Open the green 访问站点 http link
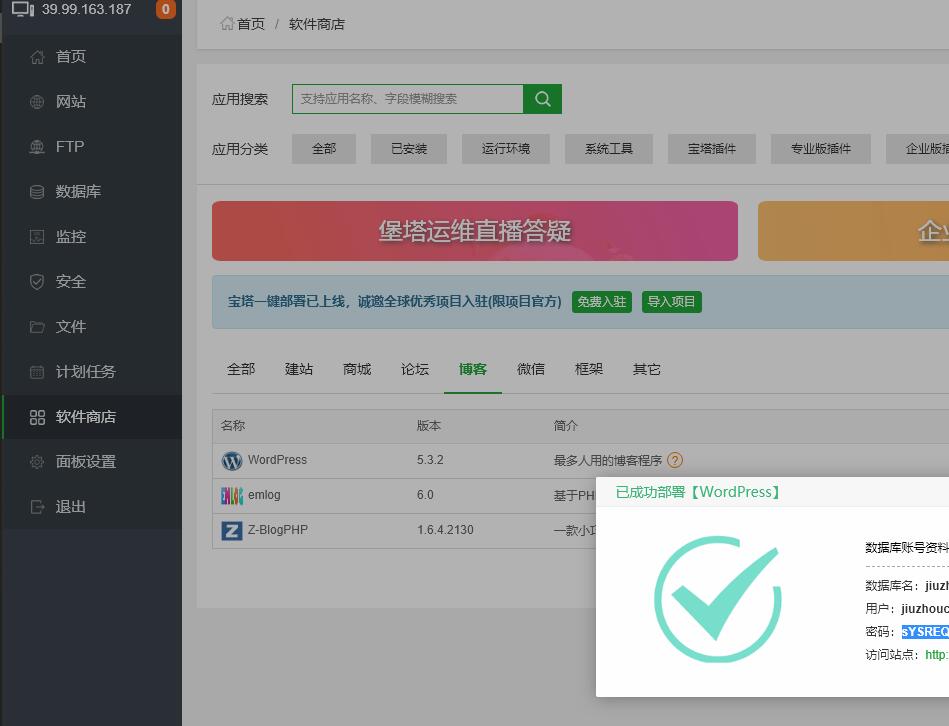949x726 pixels. 937,655
